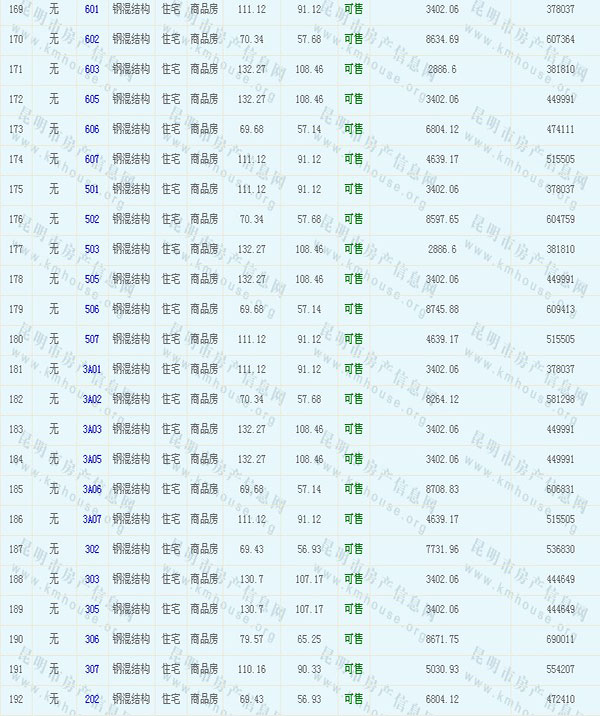The height and width of the screenshot is (716, 600).
Task: Select the room 603 link
Action: point(92,69)
